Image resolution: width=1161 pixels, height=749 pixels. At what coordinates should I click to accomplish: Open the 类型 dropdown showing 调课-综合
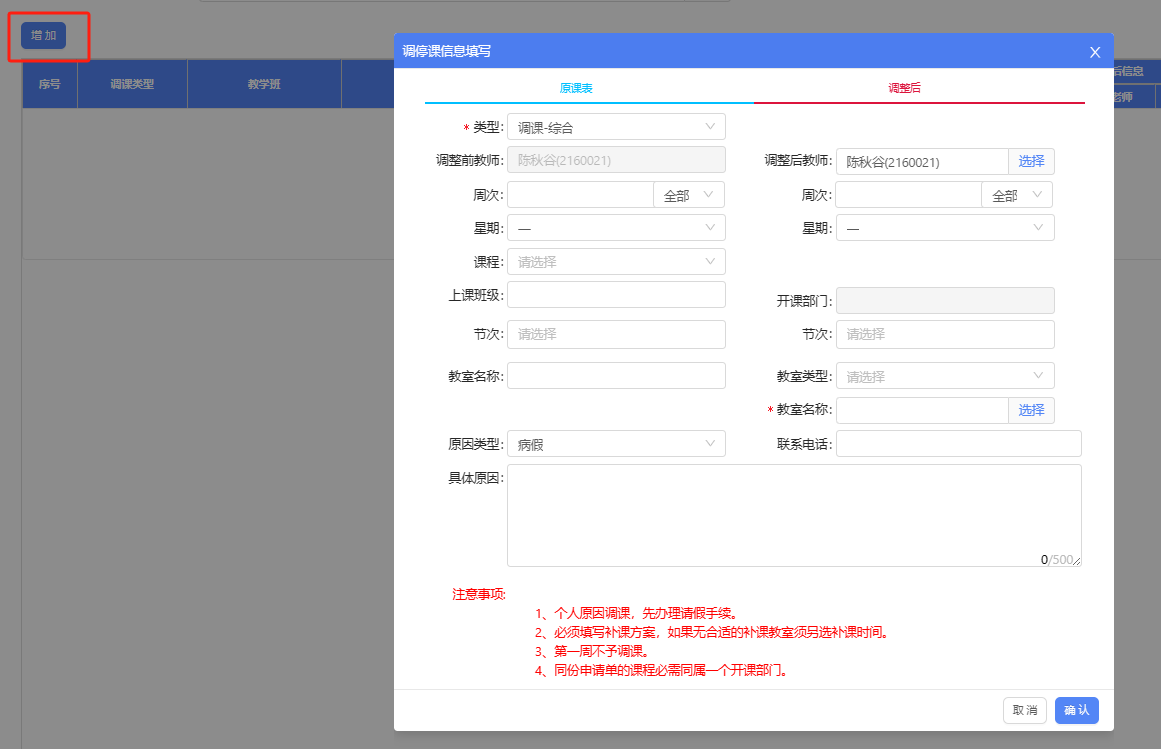616,127
